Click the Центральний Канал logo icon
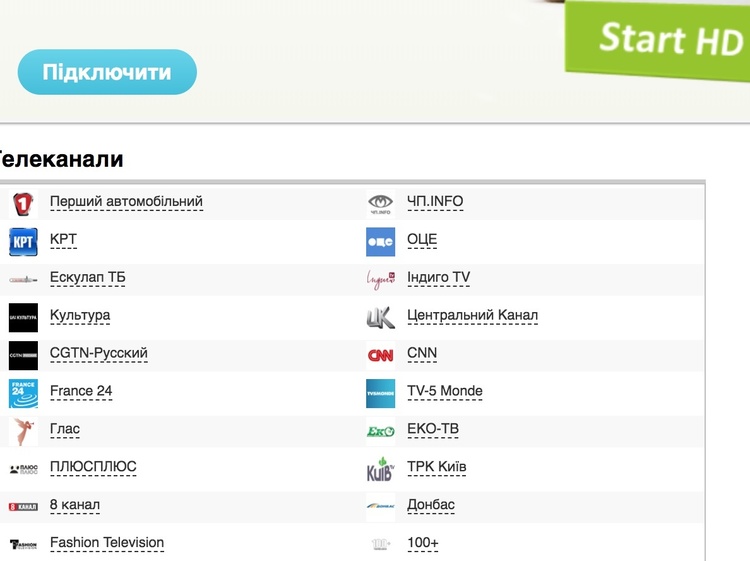This screenshot has height=561, width=750. pos(380,317)
